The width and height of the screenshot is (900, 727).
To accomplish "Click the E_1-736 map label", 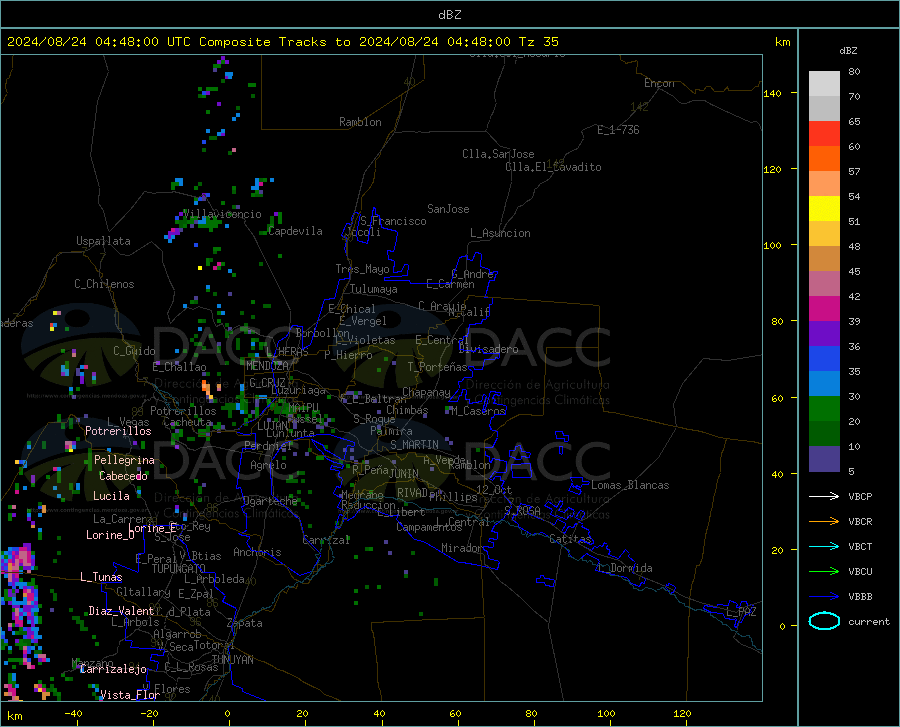I will 618,130.
